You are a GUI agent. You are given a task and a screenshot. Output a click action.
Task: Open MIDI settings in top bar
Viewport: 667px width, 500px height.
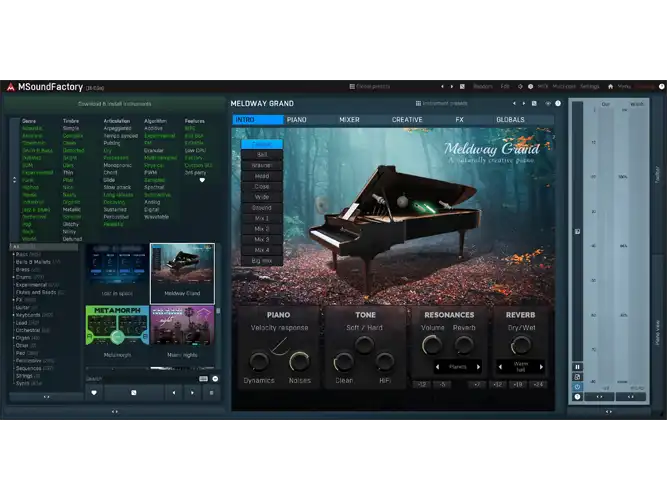(x=543, y=86)
